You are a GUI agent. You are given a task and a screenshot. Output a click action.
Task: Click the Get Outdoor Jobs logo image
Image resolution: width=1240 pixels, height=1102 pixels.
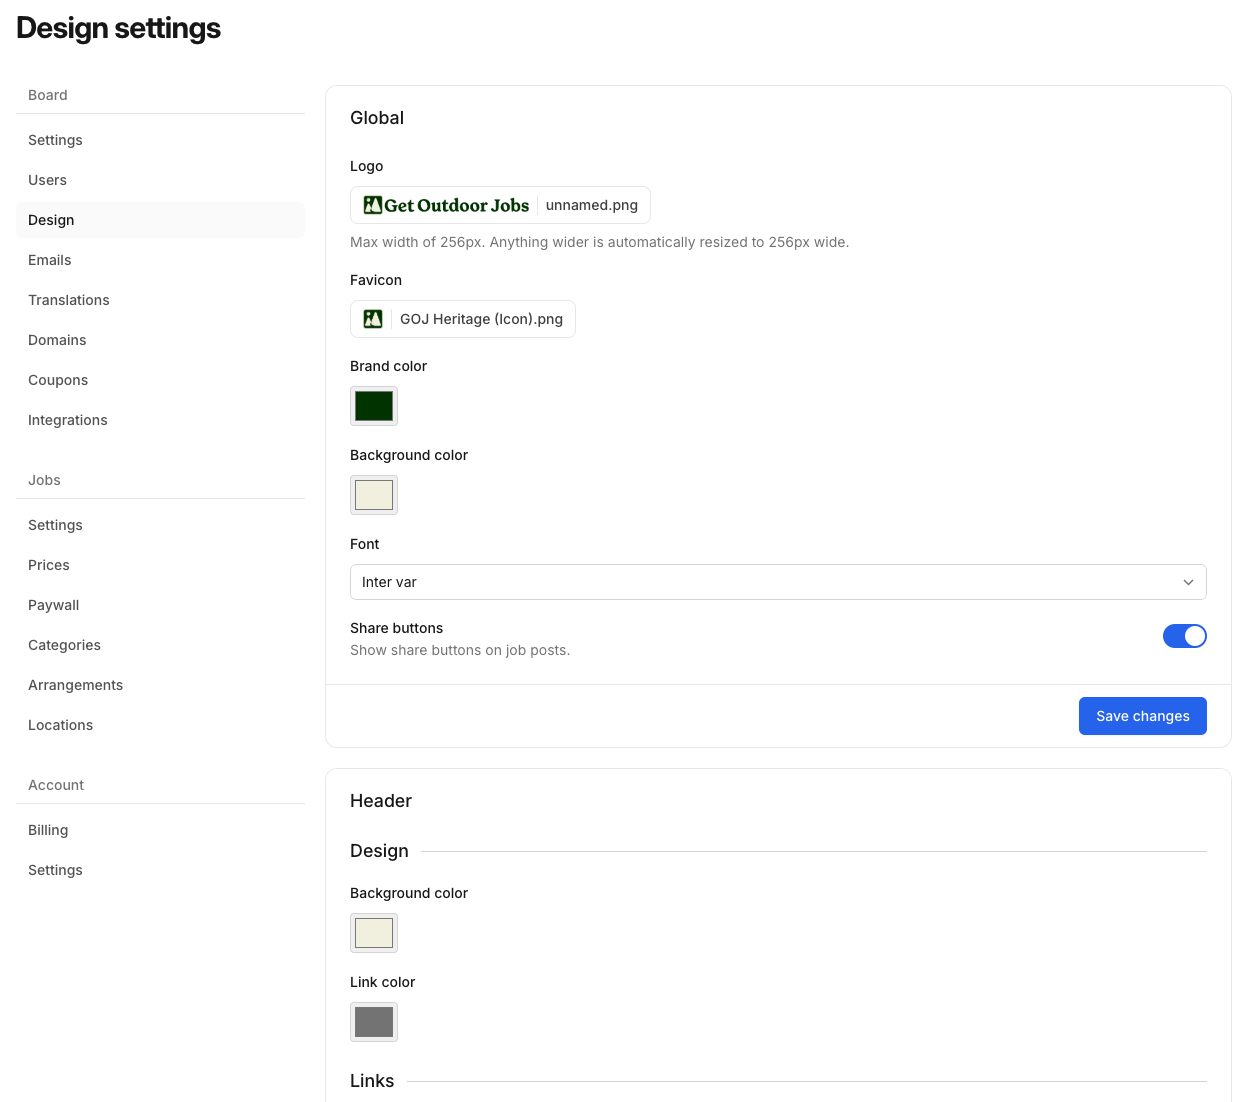click(x=446, y=205)
